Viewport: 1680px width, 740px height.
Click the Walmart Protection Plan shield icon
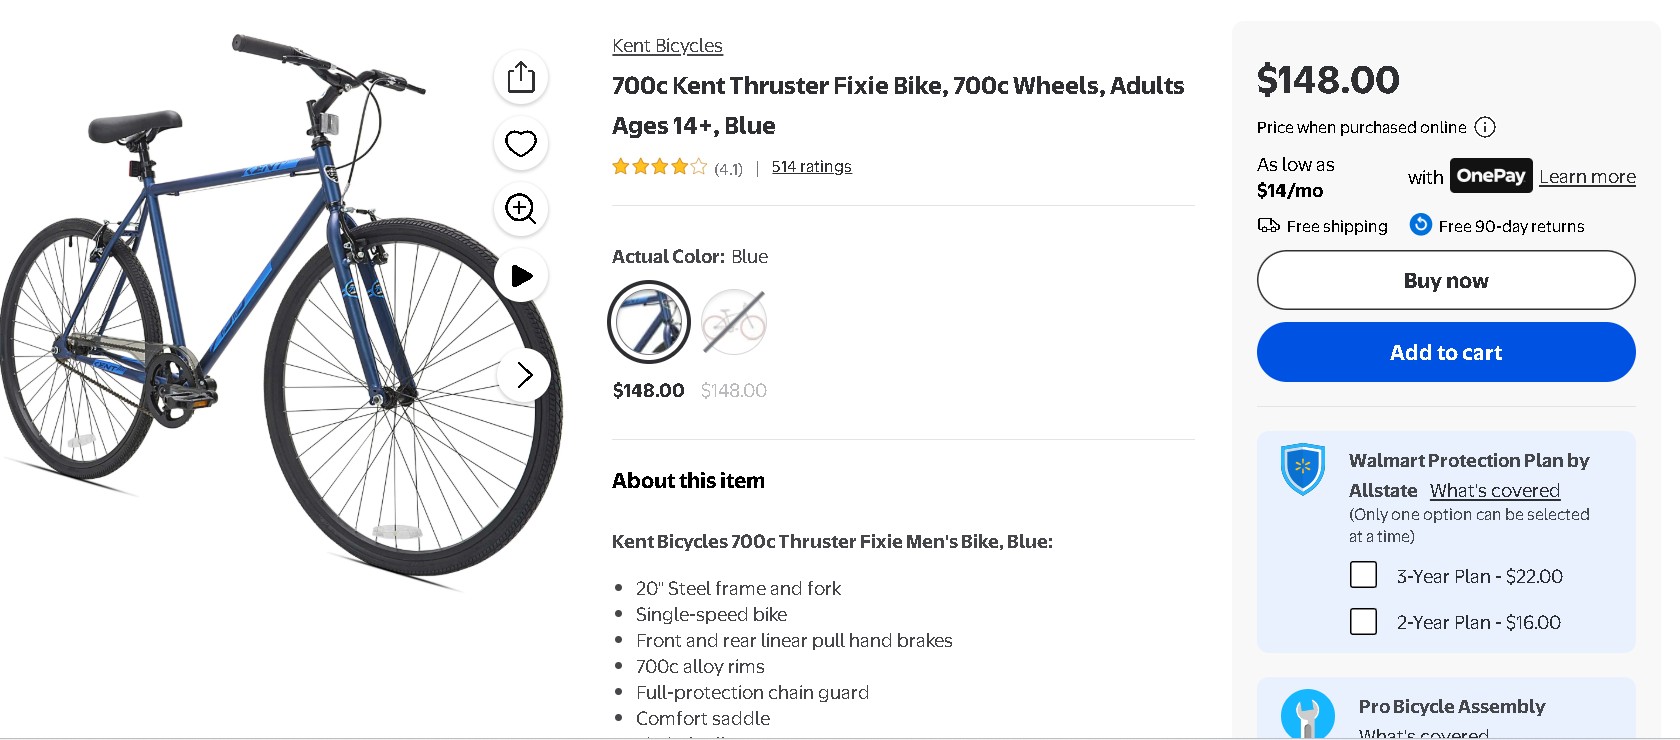1303,469
